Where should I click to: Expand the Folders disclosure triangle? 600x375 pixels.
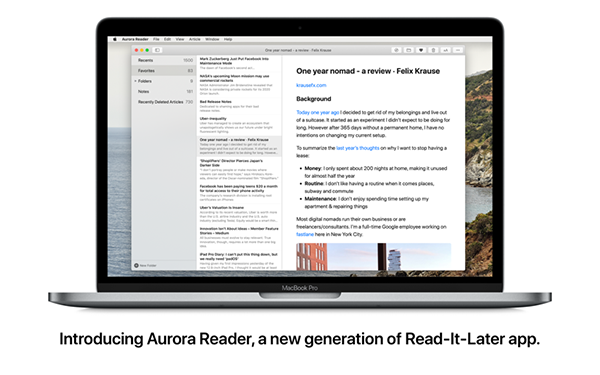pos(135,81)
